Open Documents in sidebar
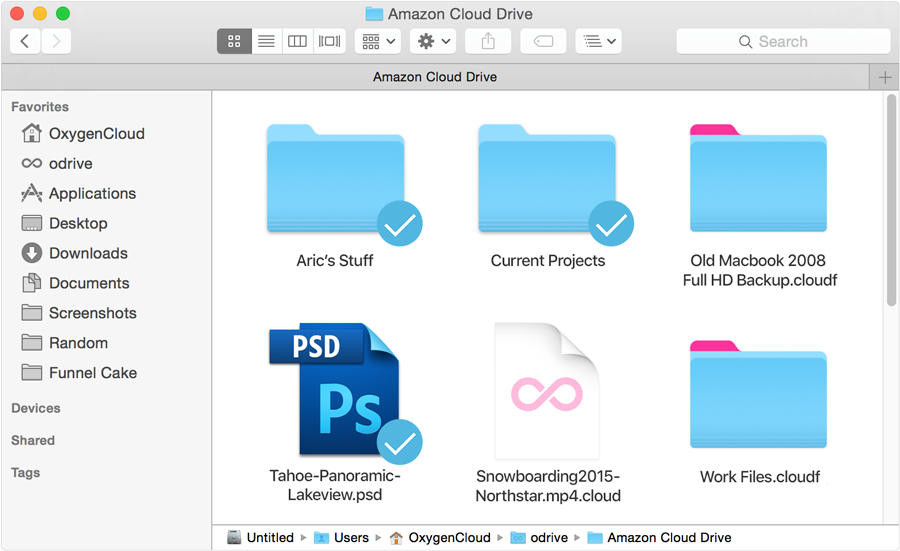The height and width of the screenshot is (551, 900). (x=75, y=283)
